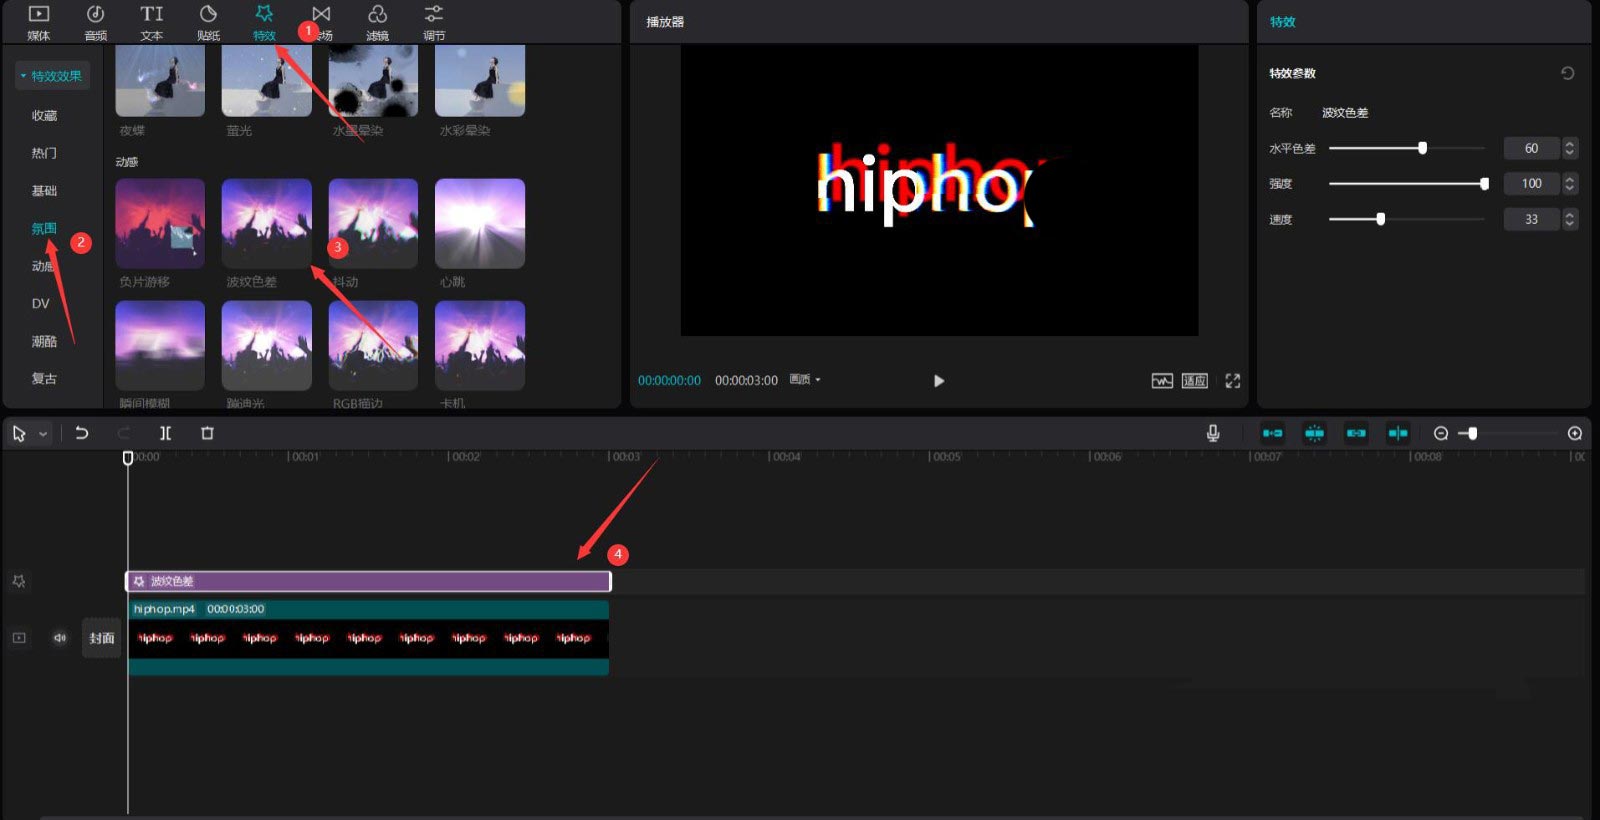Click the 速度 speed slider handle
This screenshot has height=820, width=1600.
(x=1380, y=219)
